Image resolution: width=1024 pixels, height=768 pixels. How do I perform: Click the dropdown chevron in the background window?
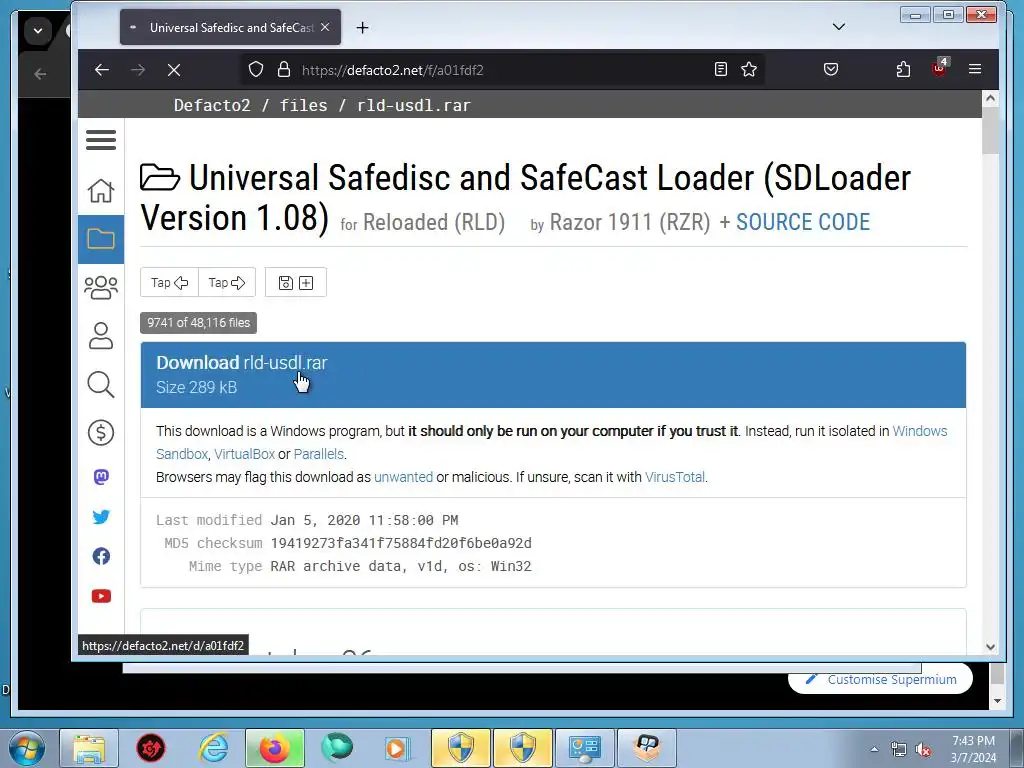(x=38, y=31)
